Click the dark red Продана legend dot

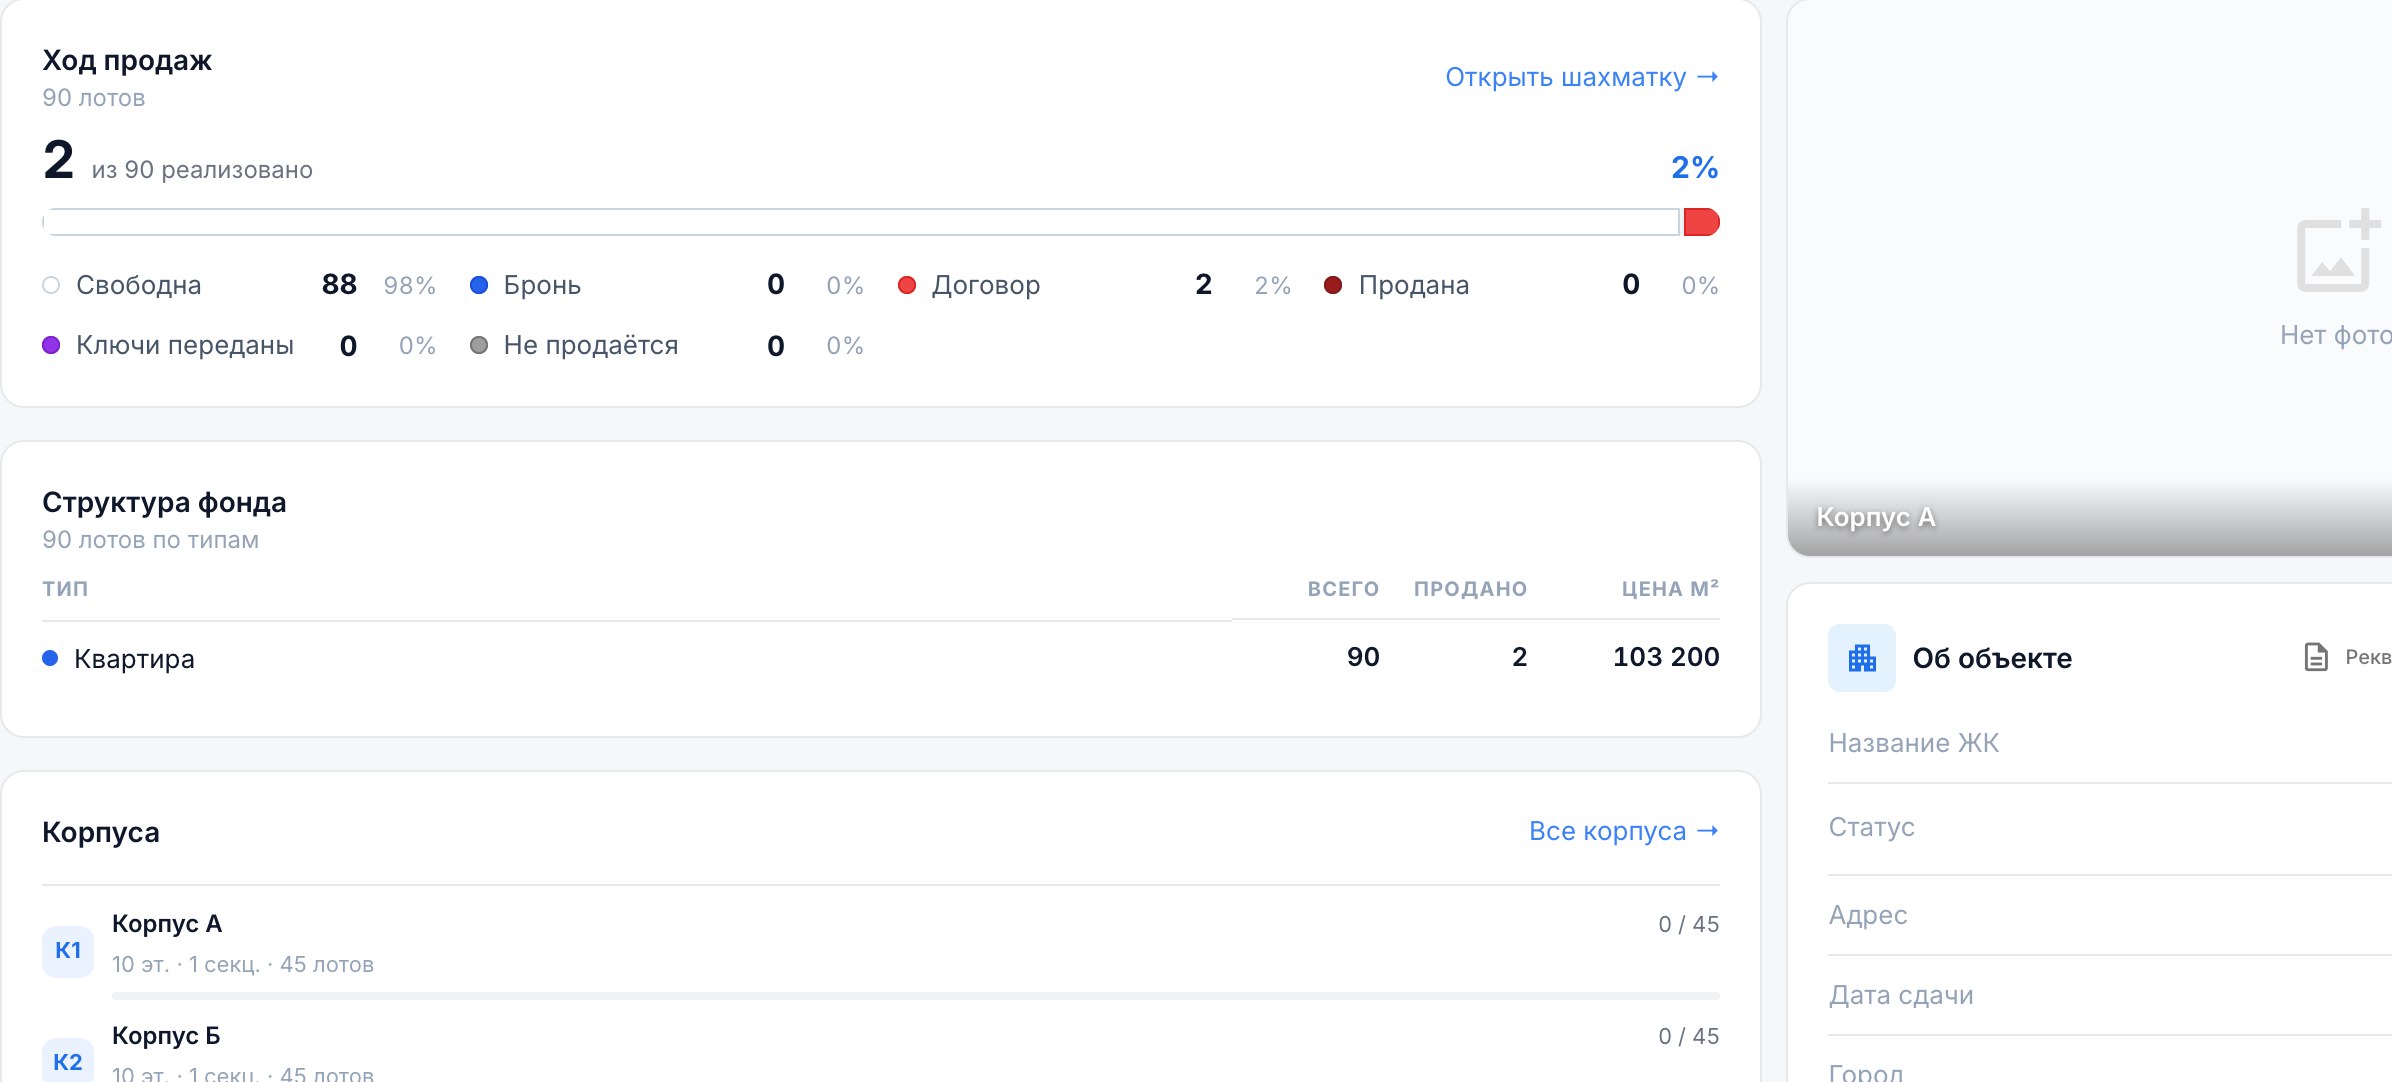[x=1333, y=285]
